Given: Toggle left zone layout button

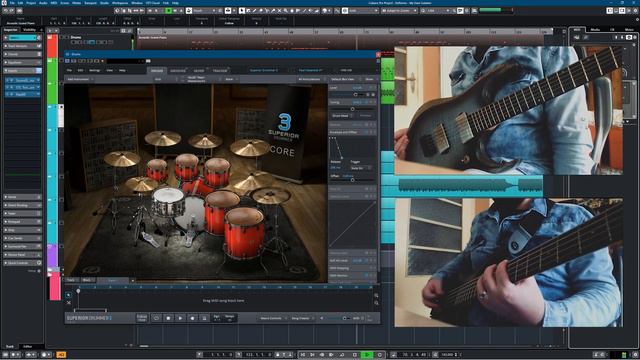Looking at the screenshot, I should pyautogui.click(x=609, y=11).
